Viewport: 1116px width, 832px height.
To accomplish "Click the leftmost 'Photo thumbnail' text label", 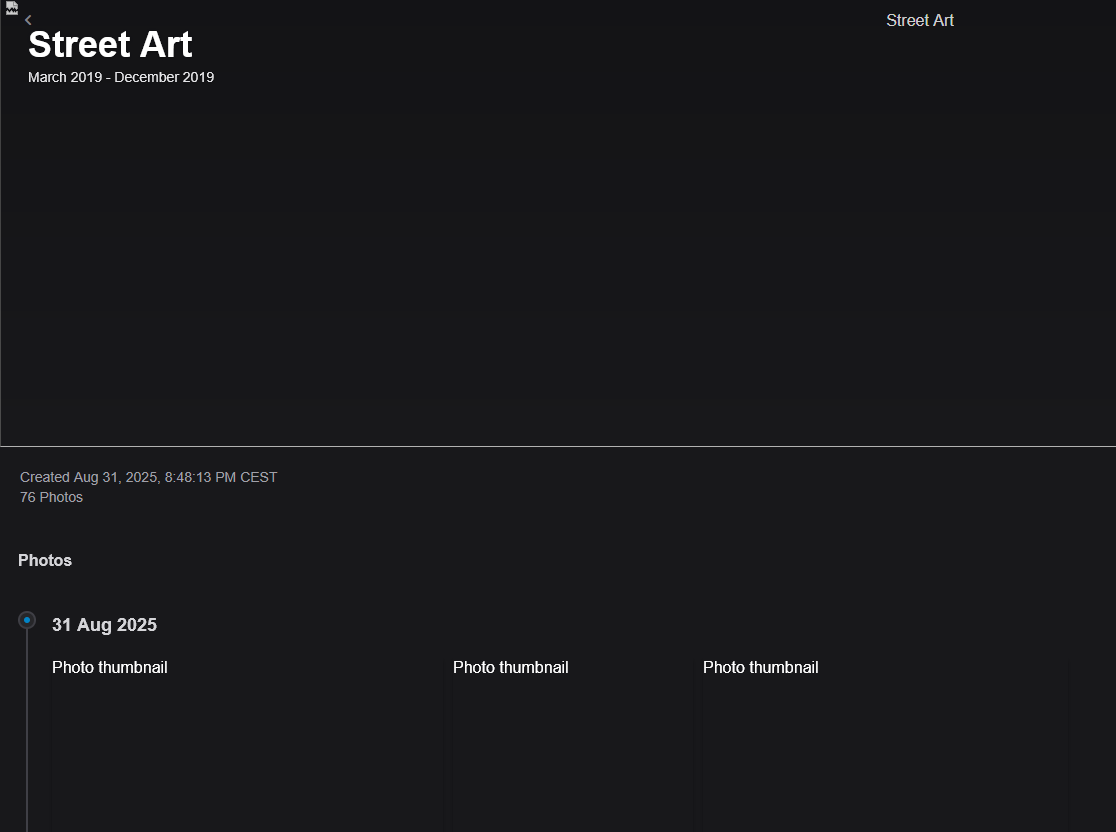I will (110, 667).
